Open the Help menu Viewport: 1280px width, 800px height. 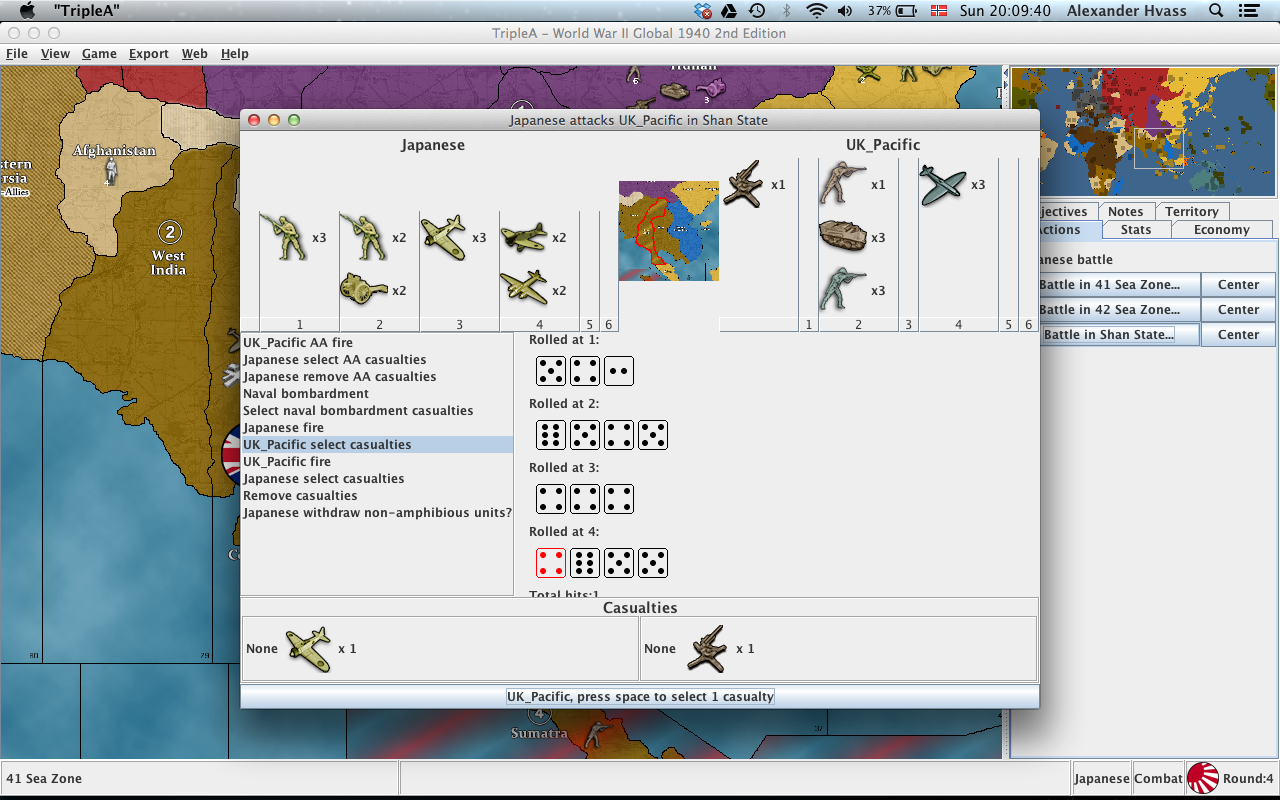click(235, 54)
